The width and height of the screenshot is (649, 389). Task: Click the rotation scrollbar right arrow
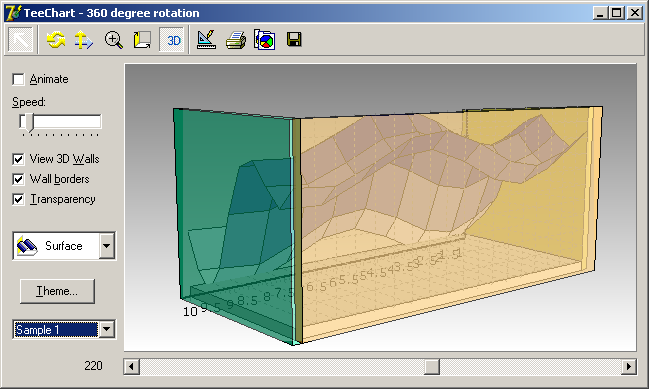pyautogui.click(x=629, y=367)
